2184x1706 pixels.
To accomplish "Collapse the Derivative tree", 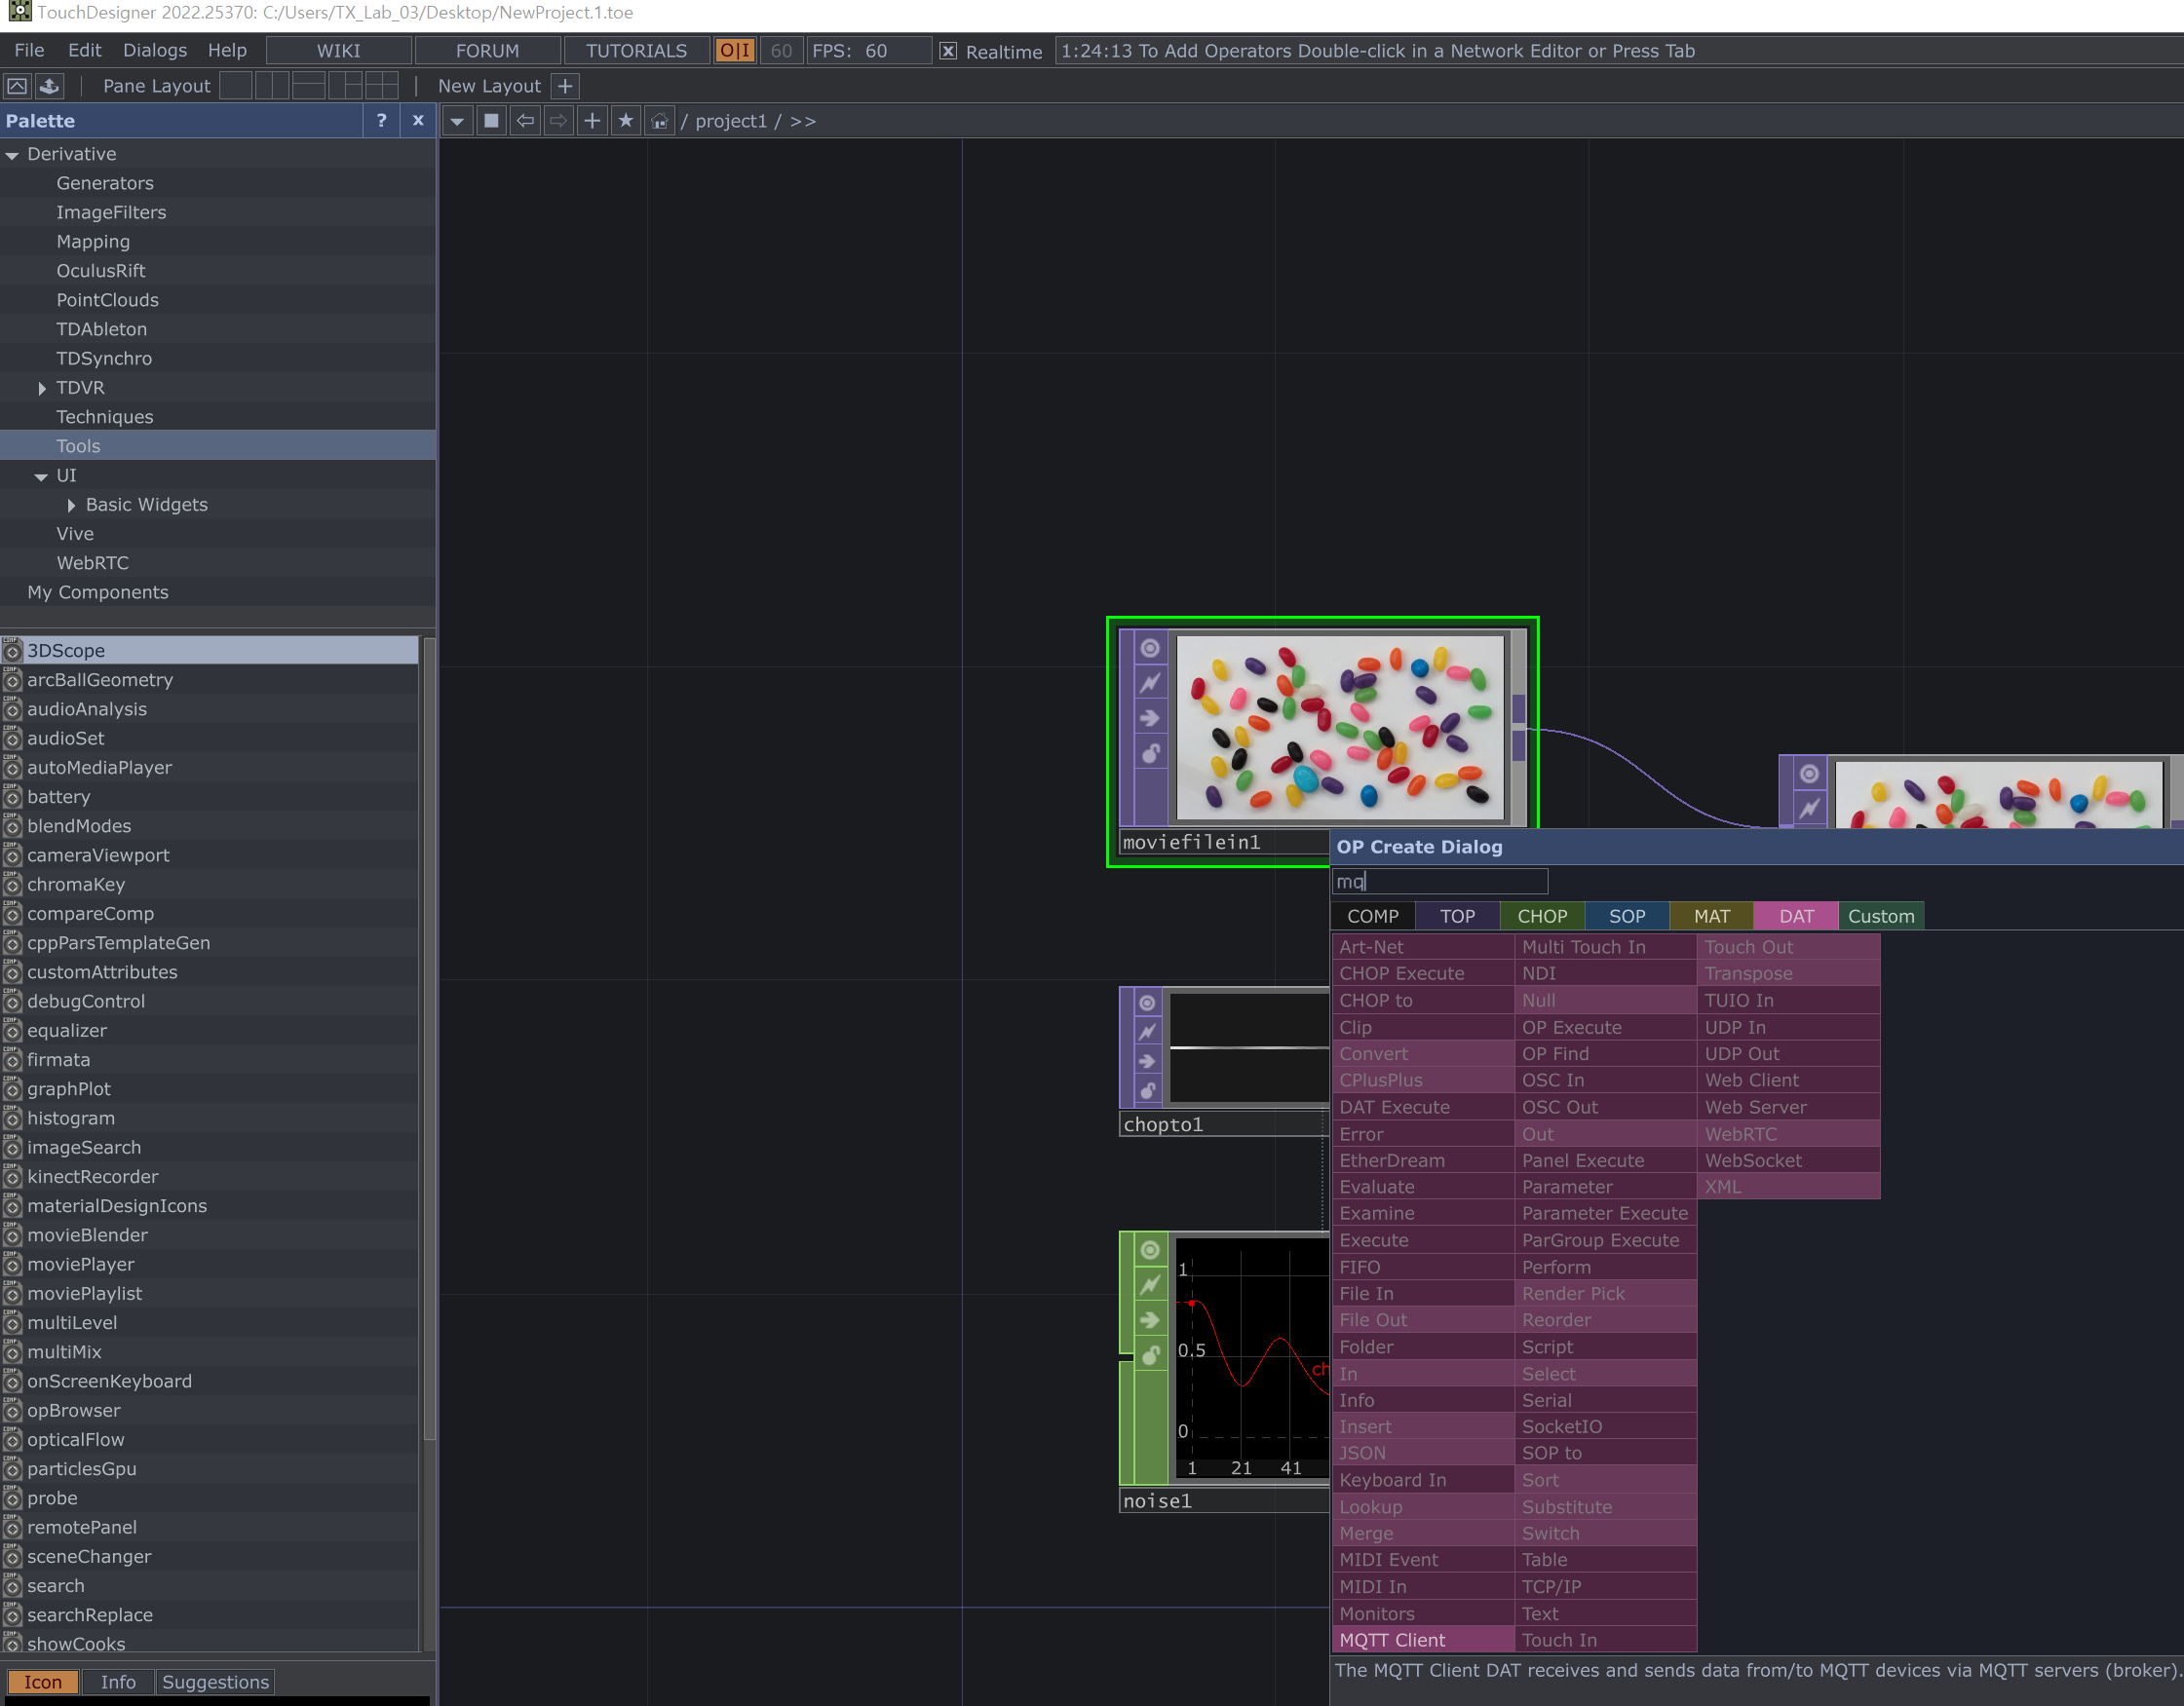I will 13,155.
